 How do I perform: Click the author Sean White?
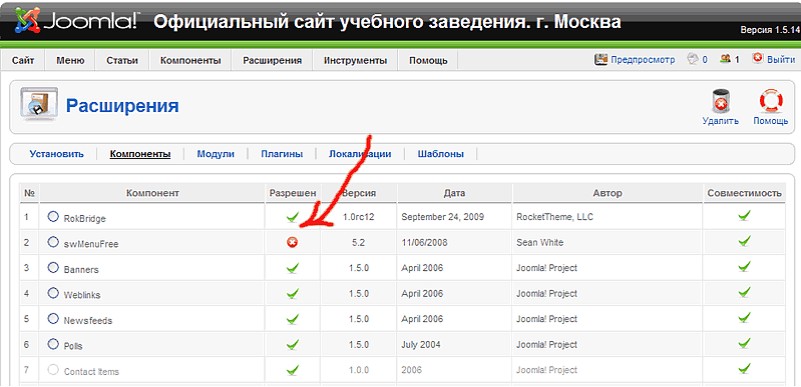coord(539,243)
